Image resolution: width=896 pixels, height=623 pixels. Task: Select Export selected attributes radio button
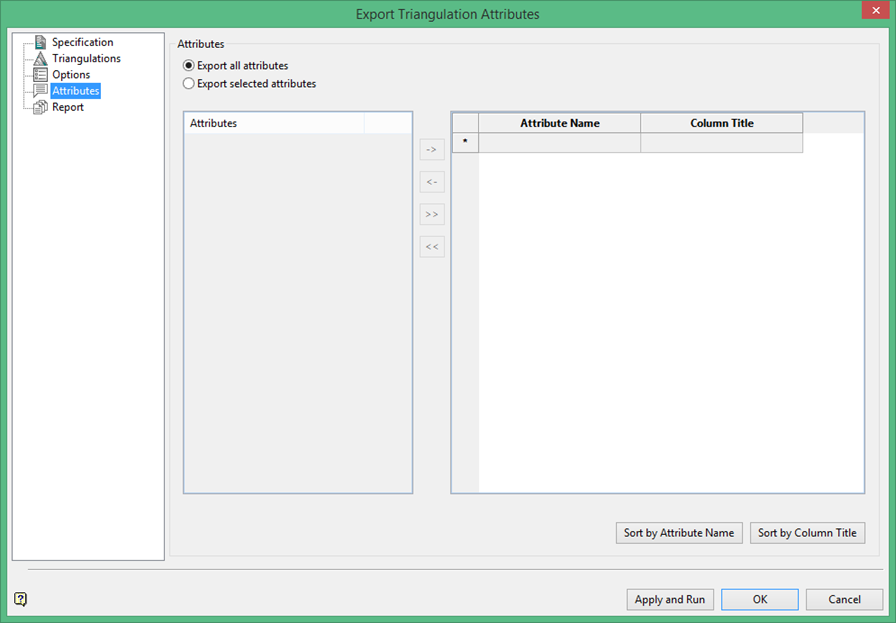(189, 83)
